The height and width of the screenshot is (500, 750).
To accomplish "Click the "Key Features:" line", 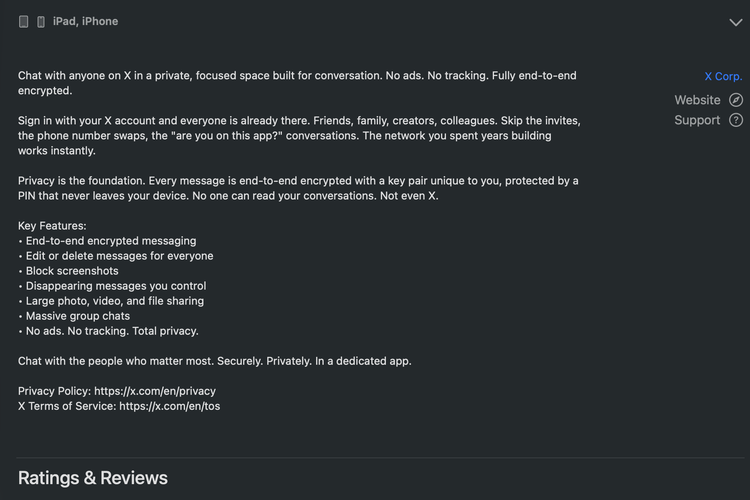I will pos(52,226).
